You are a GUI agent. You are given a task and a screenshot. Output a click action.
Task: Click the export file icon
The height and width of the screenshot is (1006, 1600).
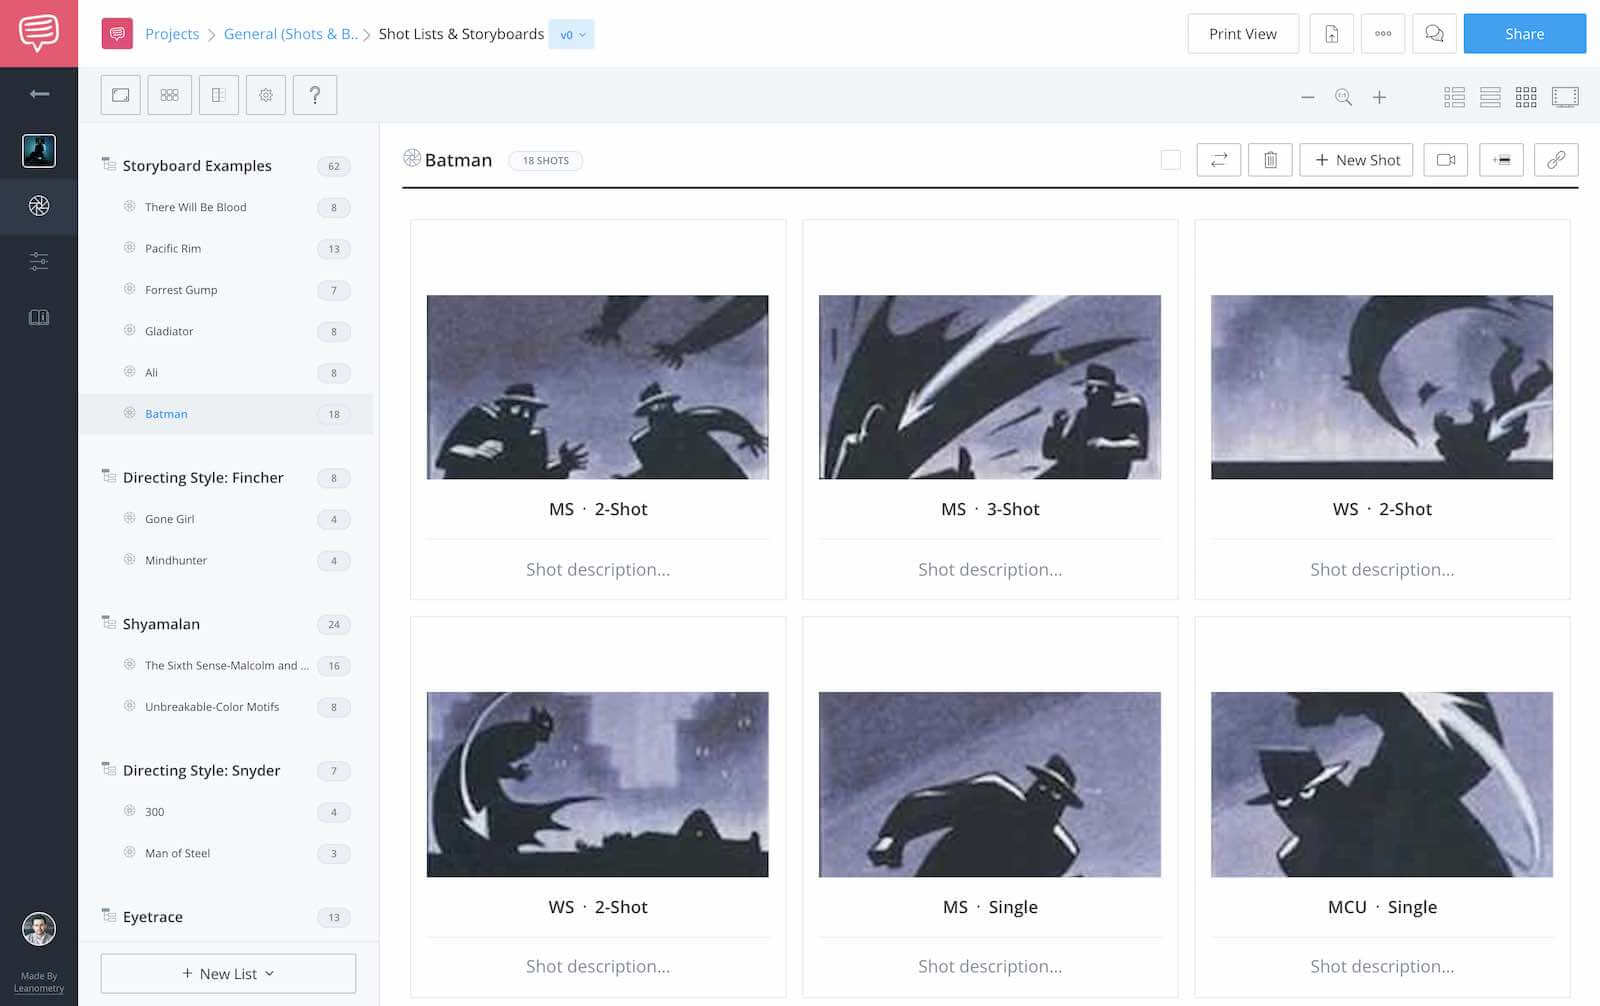pos(1331,34)
